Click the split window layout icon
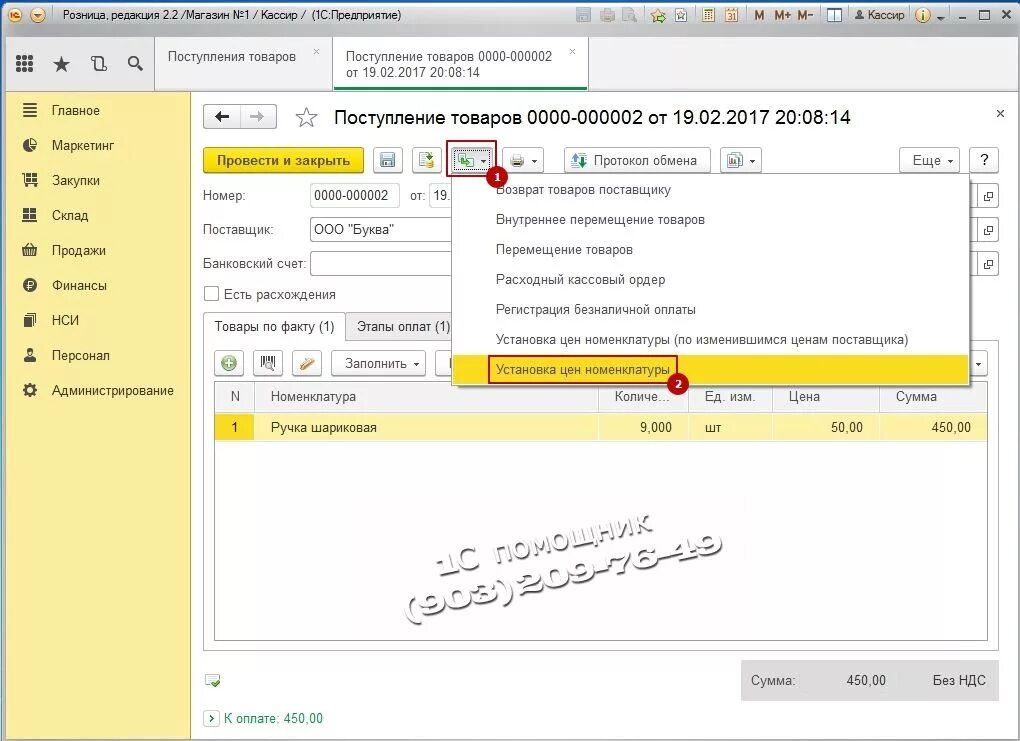 tap(834, 14)
